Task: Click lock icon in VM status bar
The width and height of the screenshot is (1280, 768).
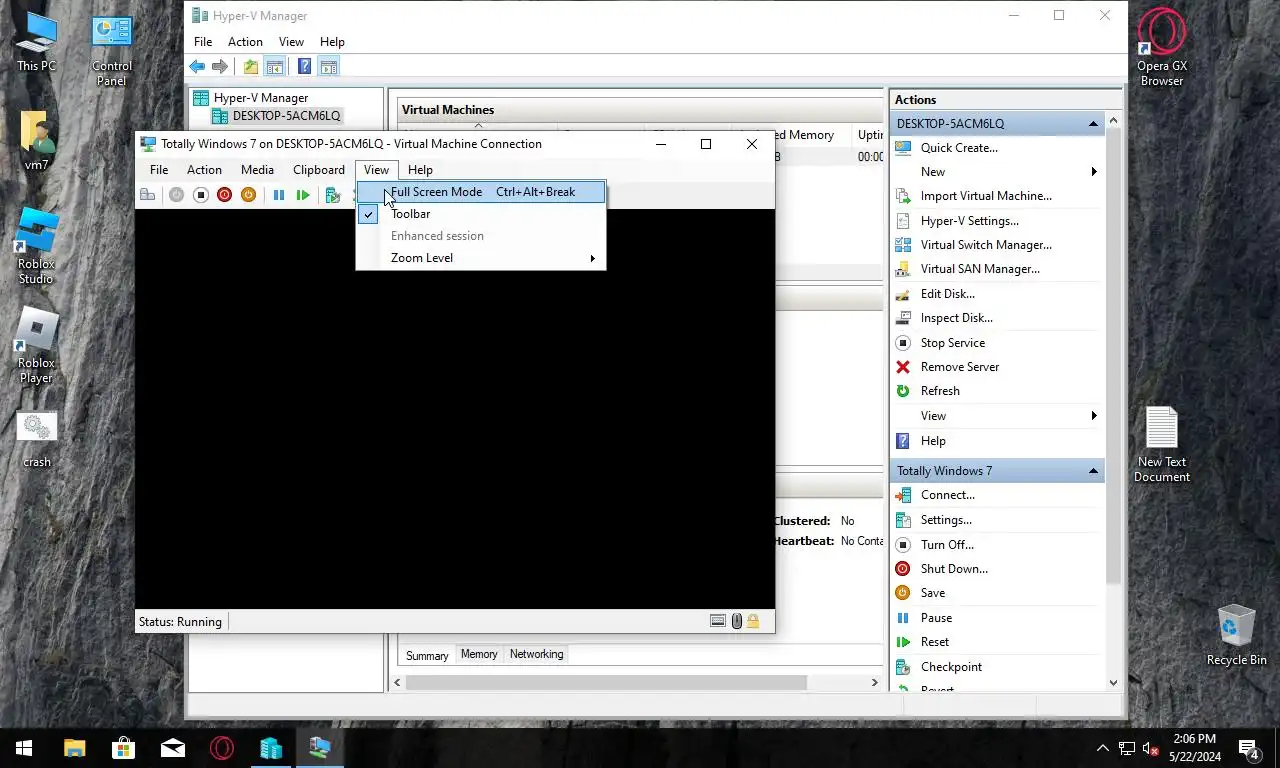Action: [x=753, y=621]
